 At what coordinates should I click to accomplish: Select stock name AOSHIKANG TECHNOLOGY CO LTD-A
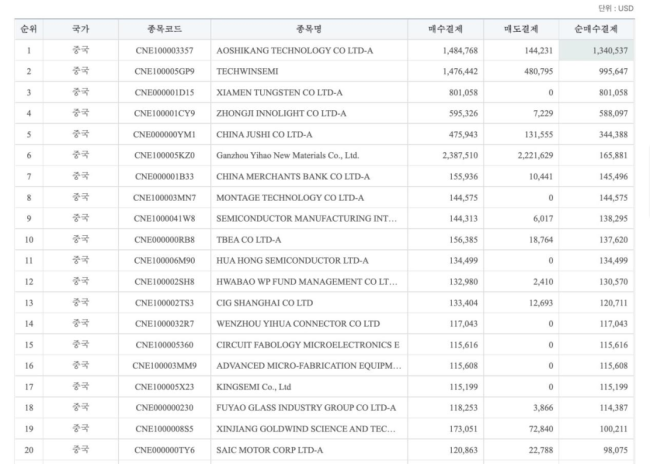coord(309,51)
